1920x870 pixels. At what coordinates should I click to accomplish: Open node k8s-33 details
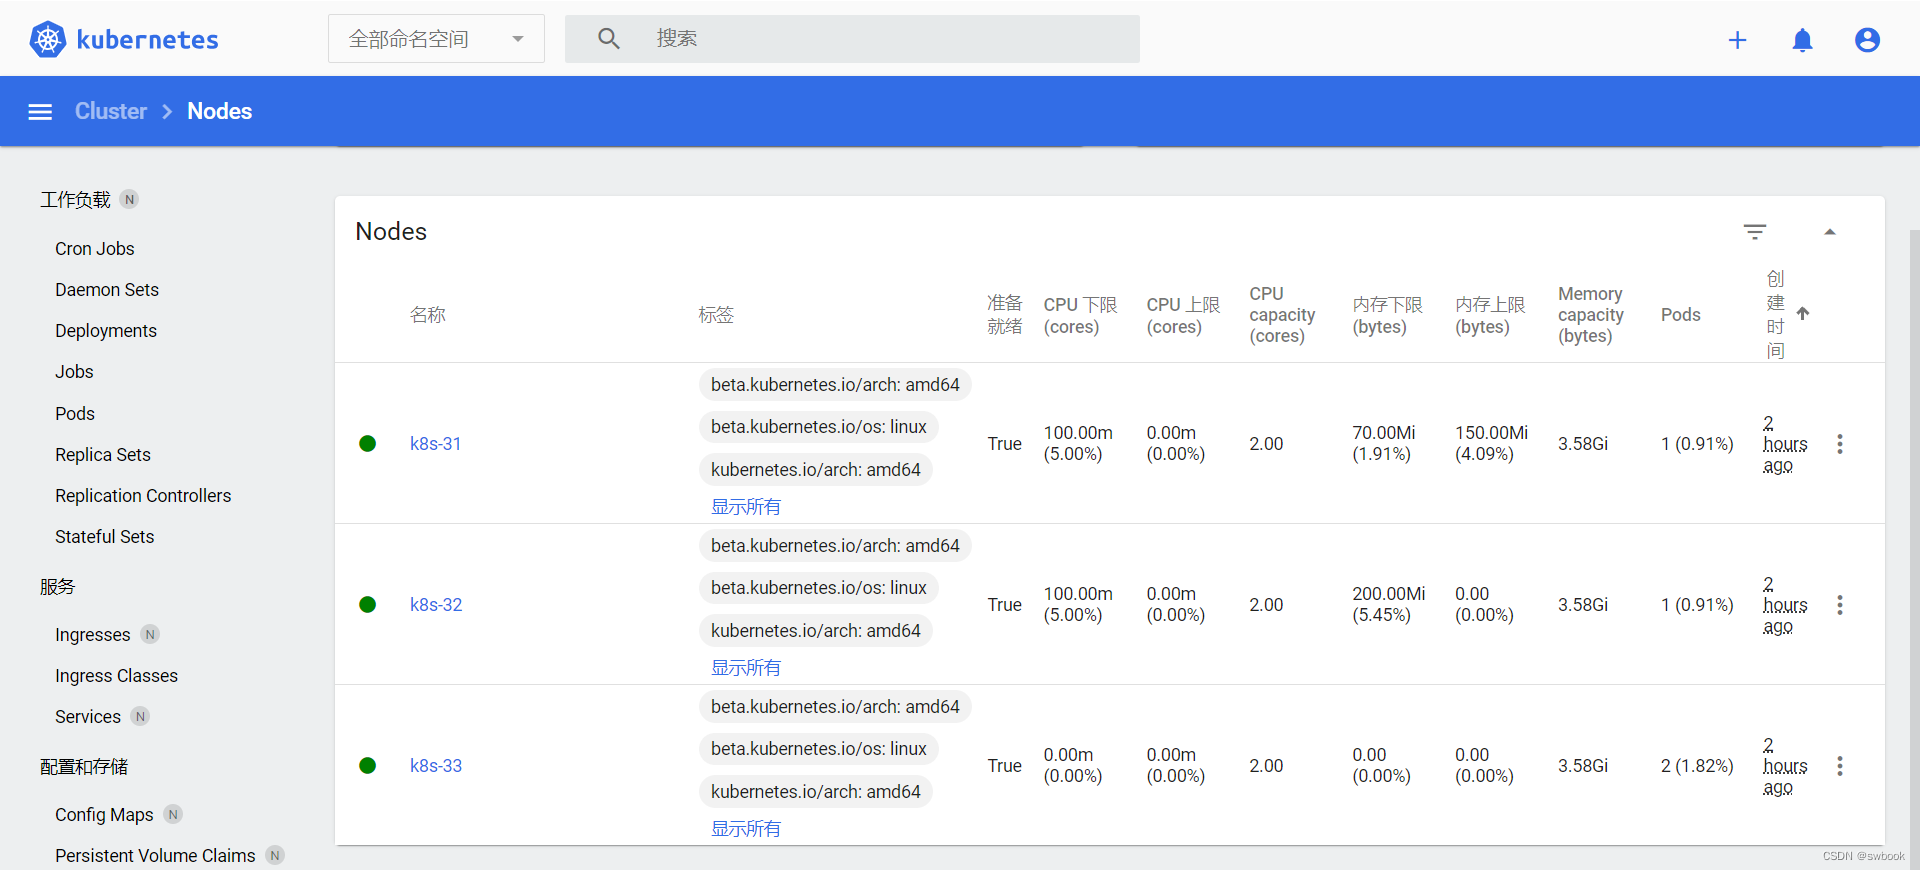coord(436,766)
